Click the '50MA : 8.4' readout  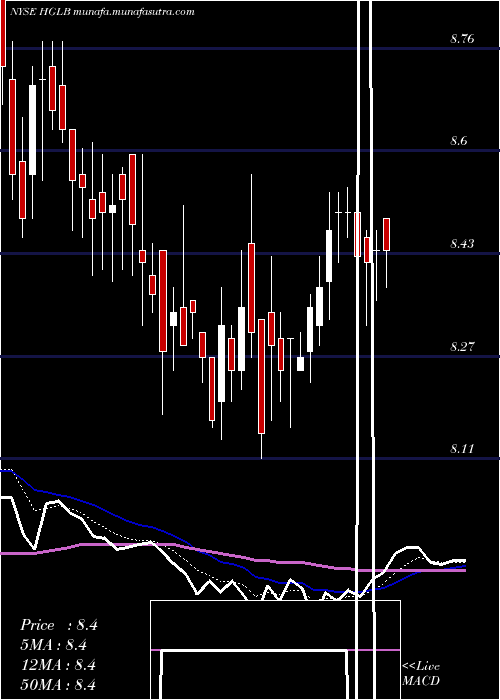coord(59,684)
